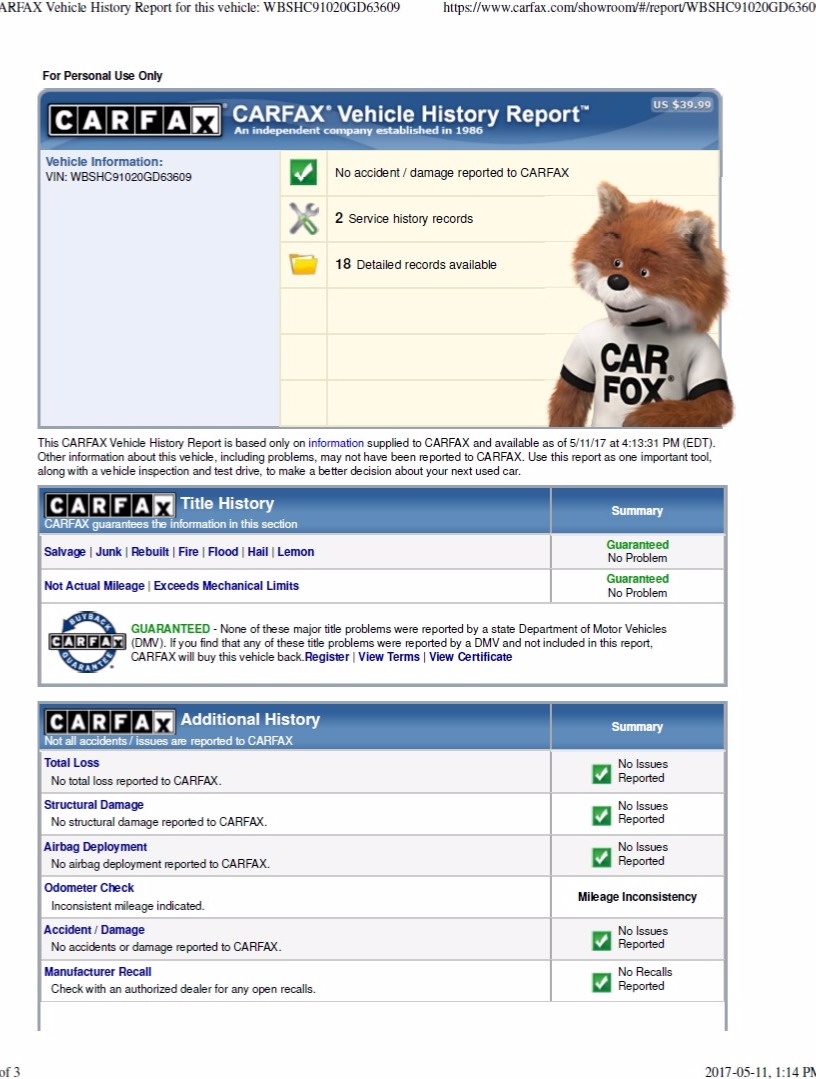Viewport: 816px width, 1079px height.
Task: Open the Structural Damage link
Action: [94, 804]
